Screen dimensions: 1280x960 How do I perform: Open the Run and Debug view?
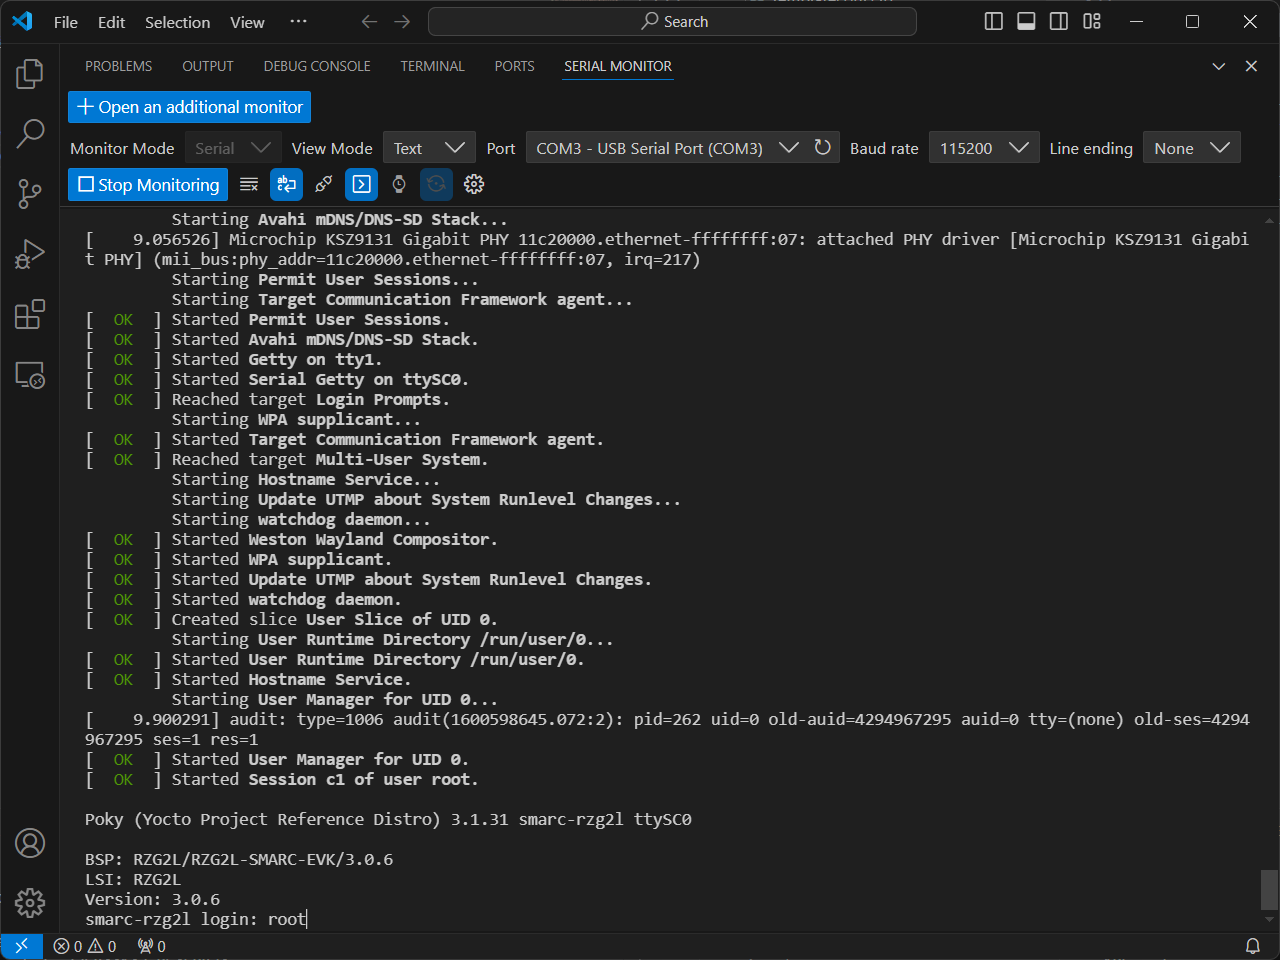30,254
